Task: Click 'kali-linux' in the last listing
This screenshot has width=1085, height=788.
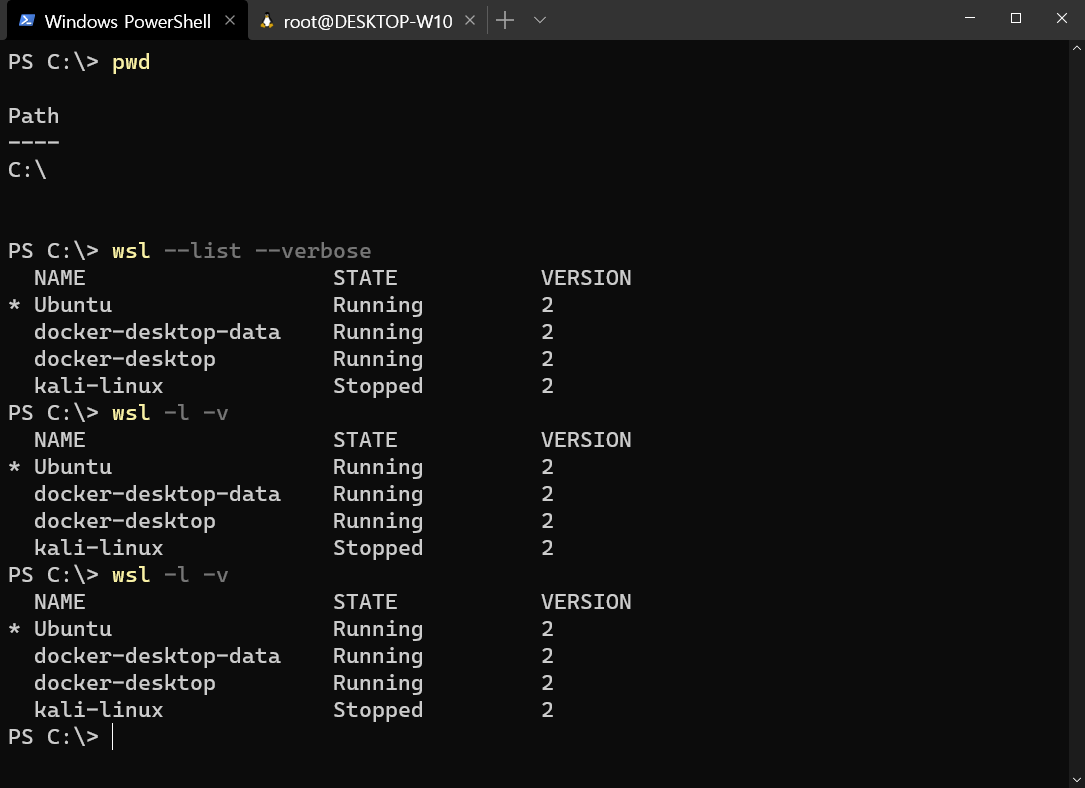Action: click(x=98, y=709)
